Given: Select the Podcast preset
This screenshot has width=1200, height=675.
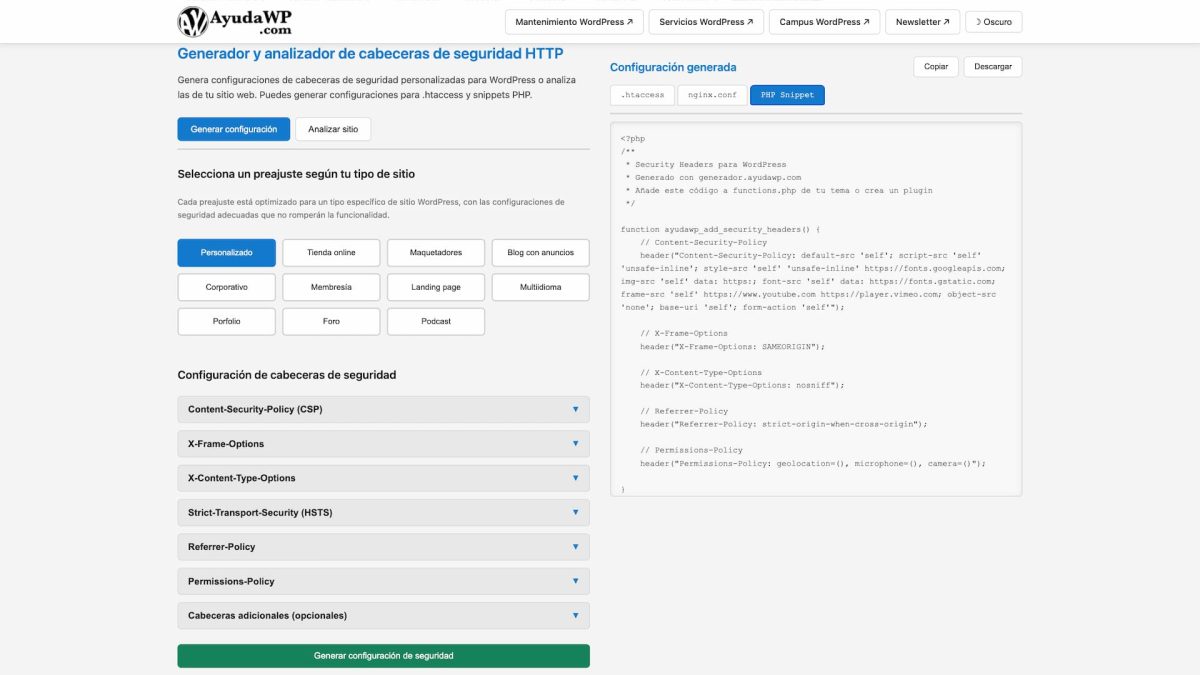Looking at the screenshot, I should pyautogui.click(x=436, y=321).
